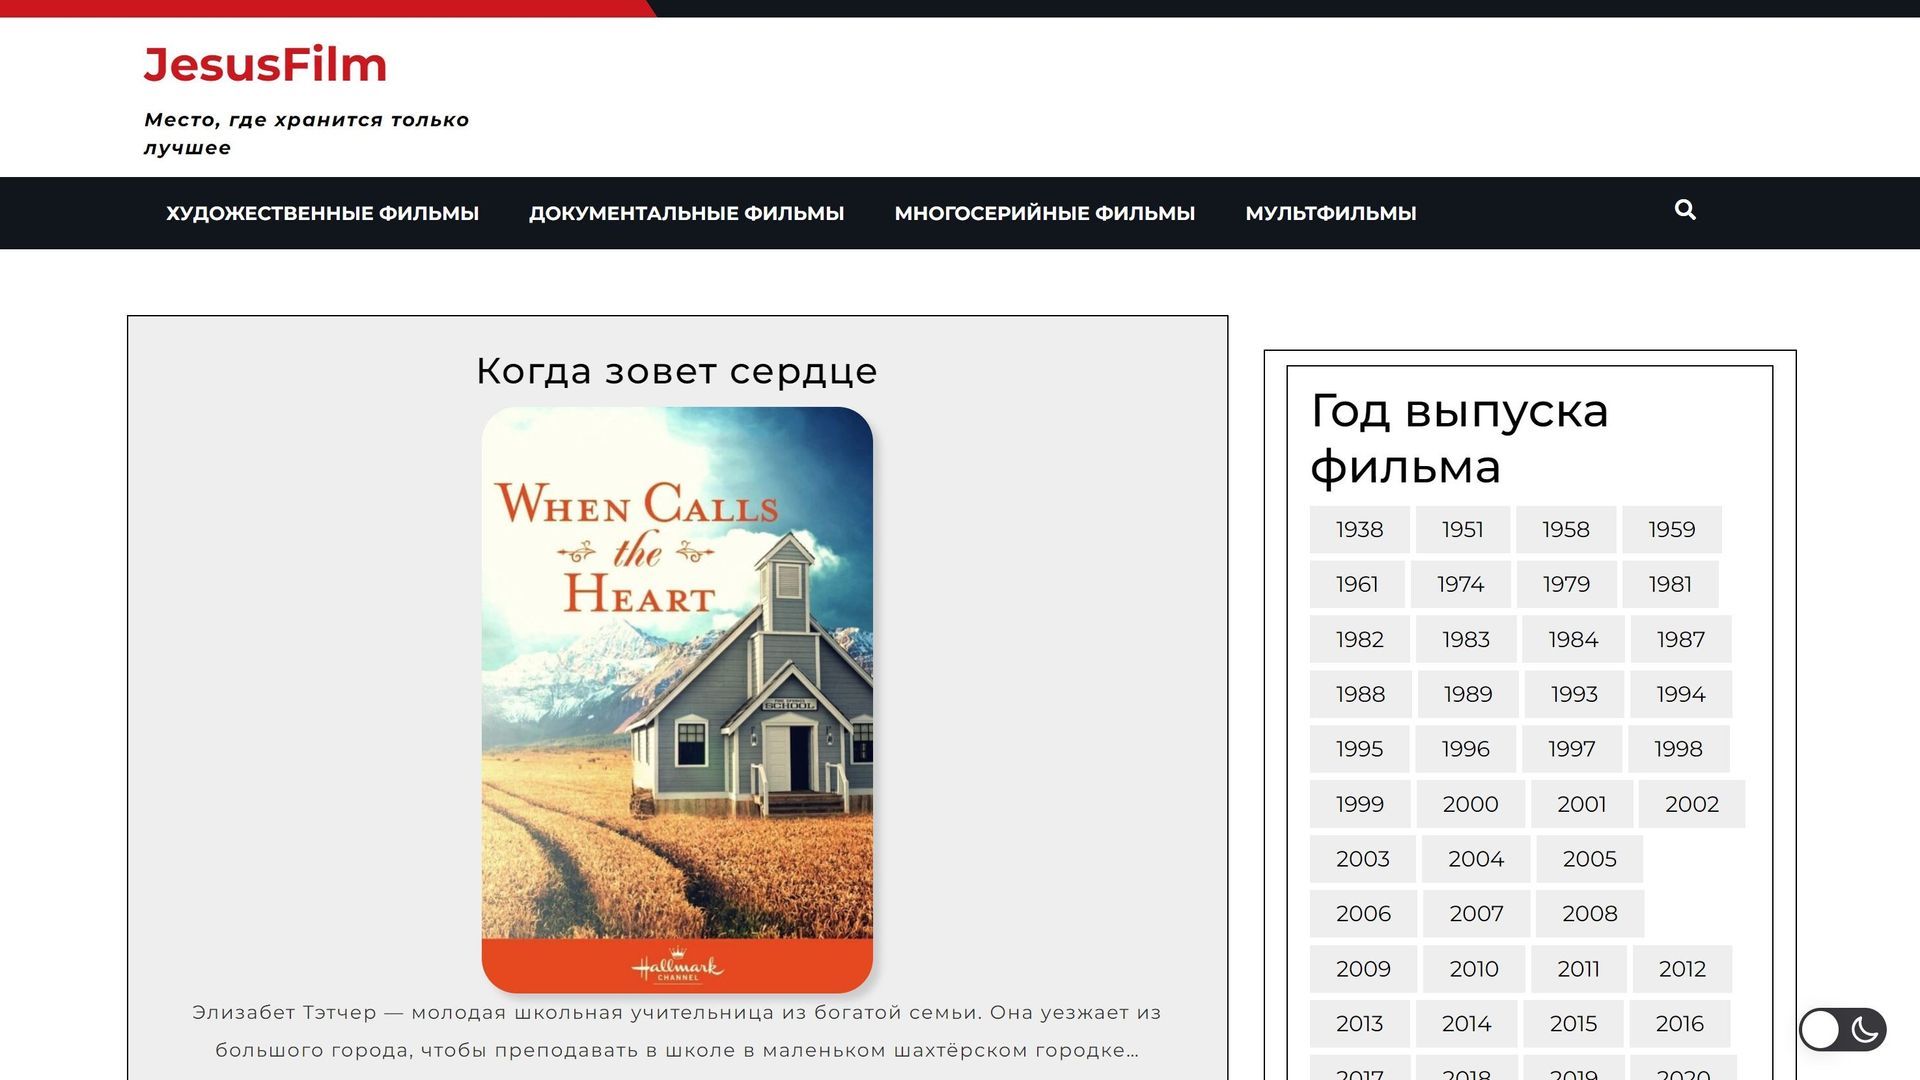The width and height of the screenshot is (1920, 1080).
Task: Browse movies from 2016
Action: click(1679, 1024)
